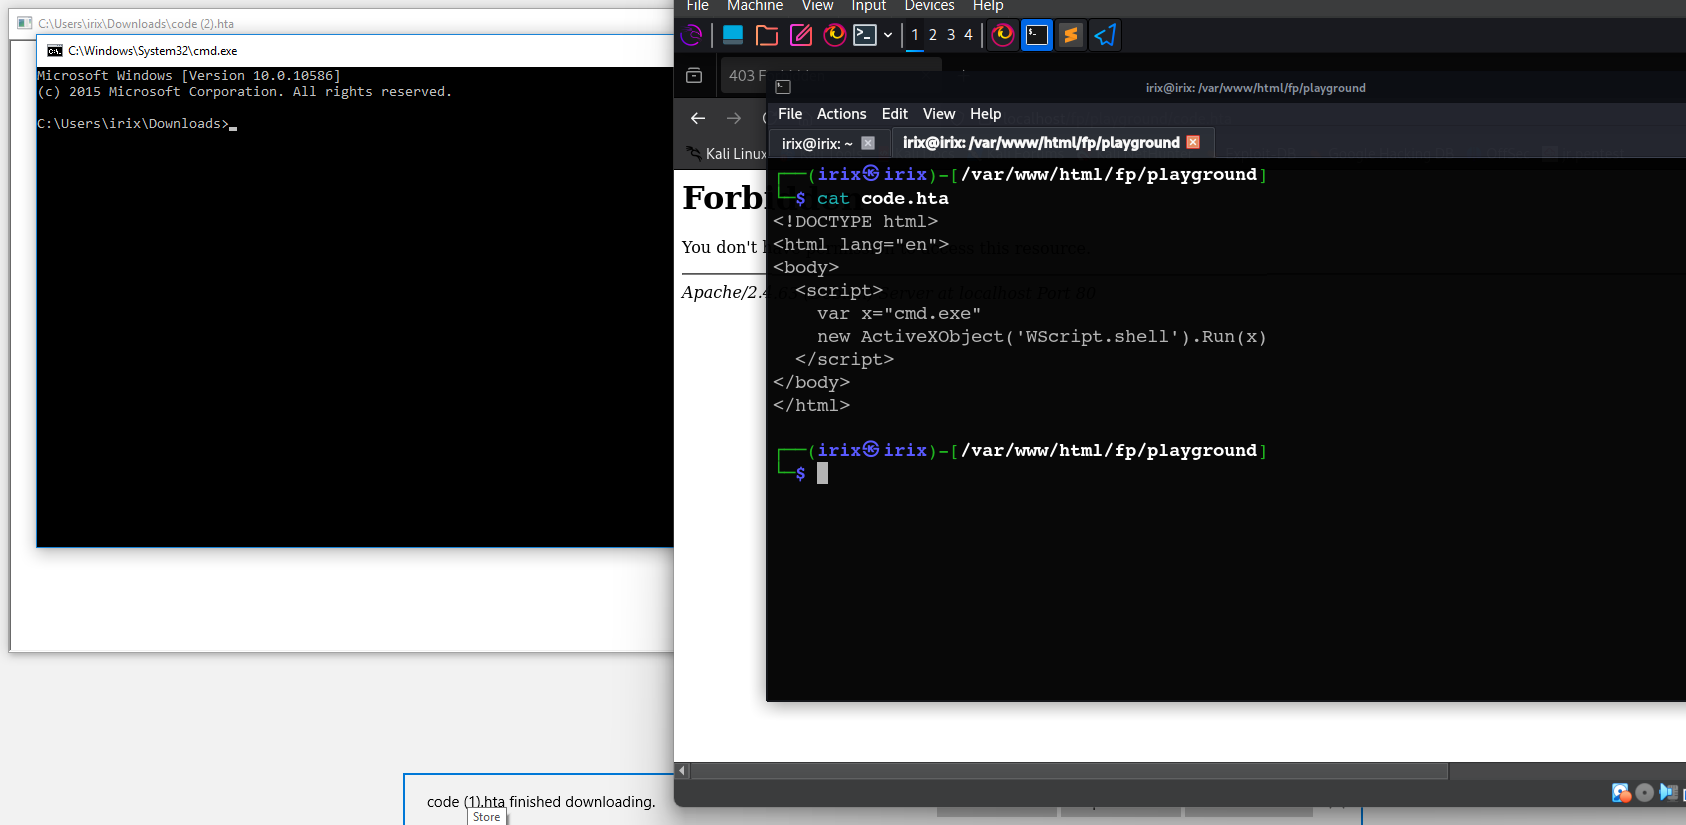Screen dimensions: 1686x825
Task: Click the 'code (1).hta finished downloading' notification
Action: point(541,802)
